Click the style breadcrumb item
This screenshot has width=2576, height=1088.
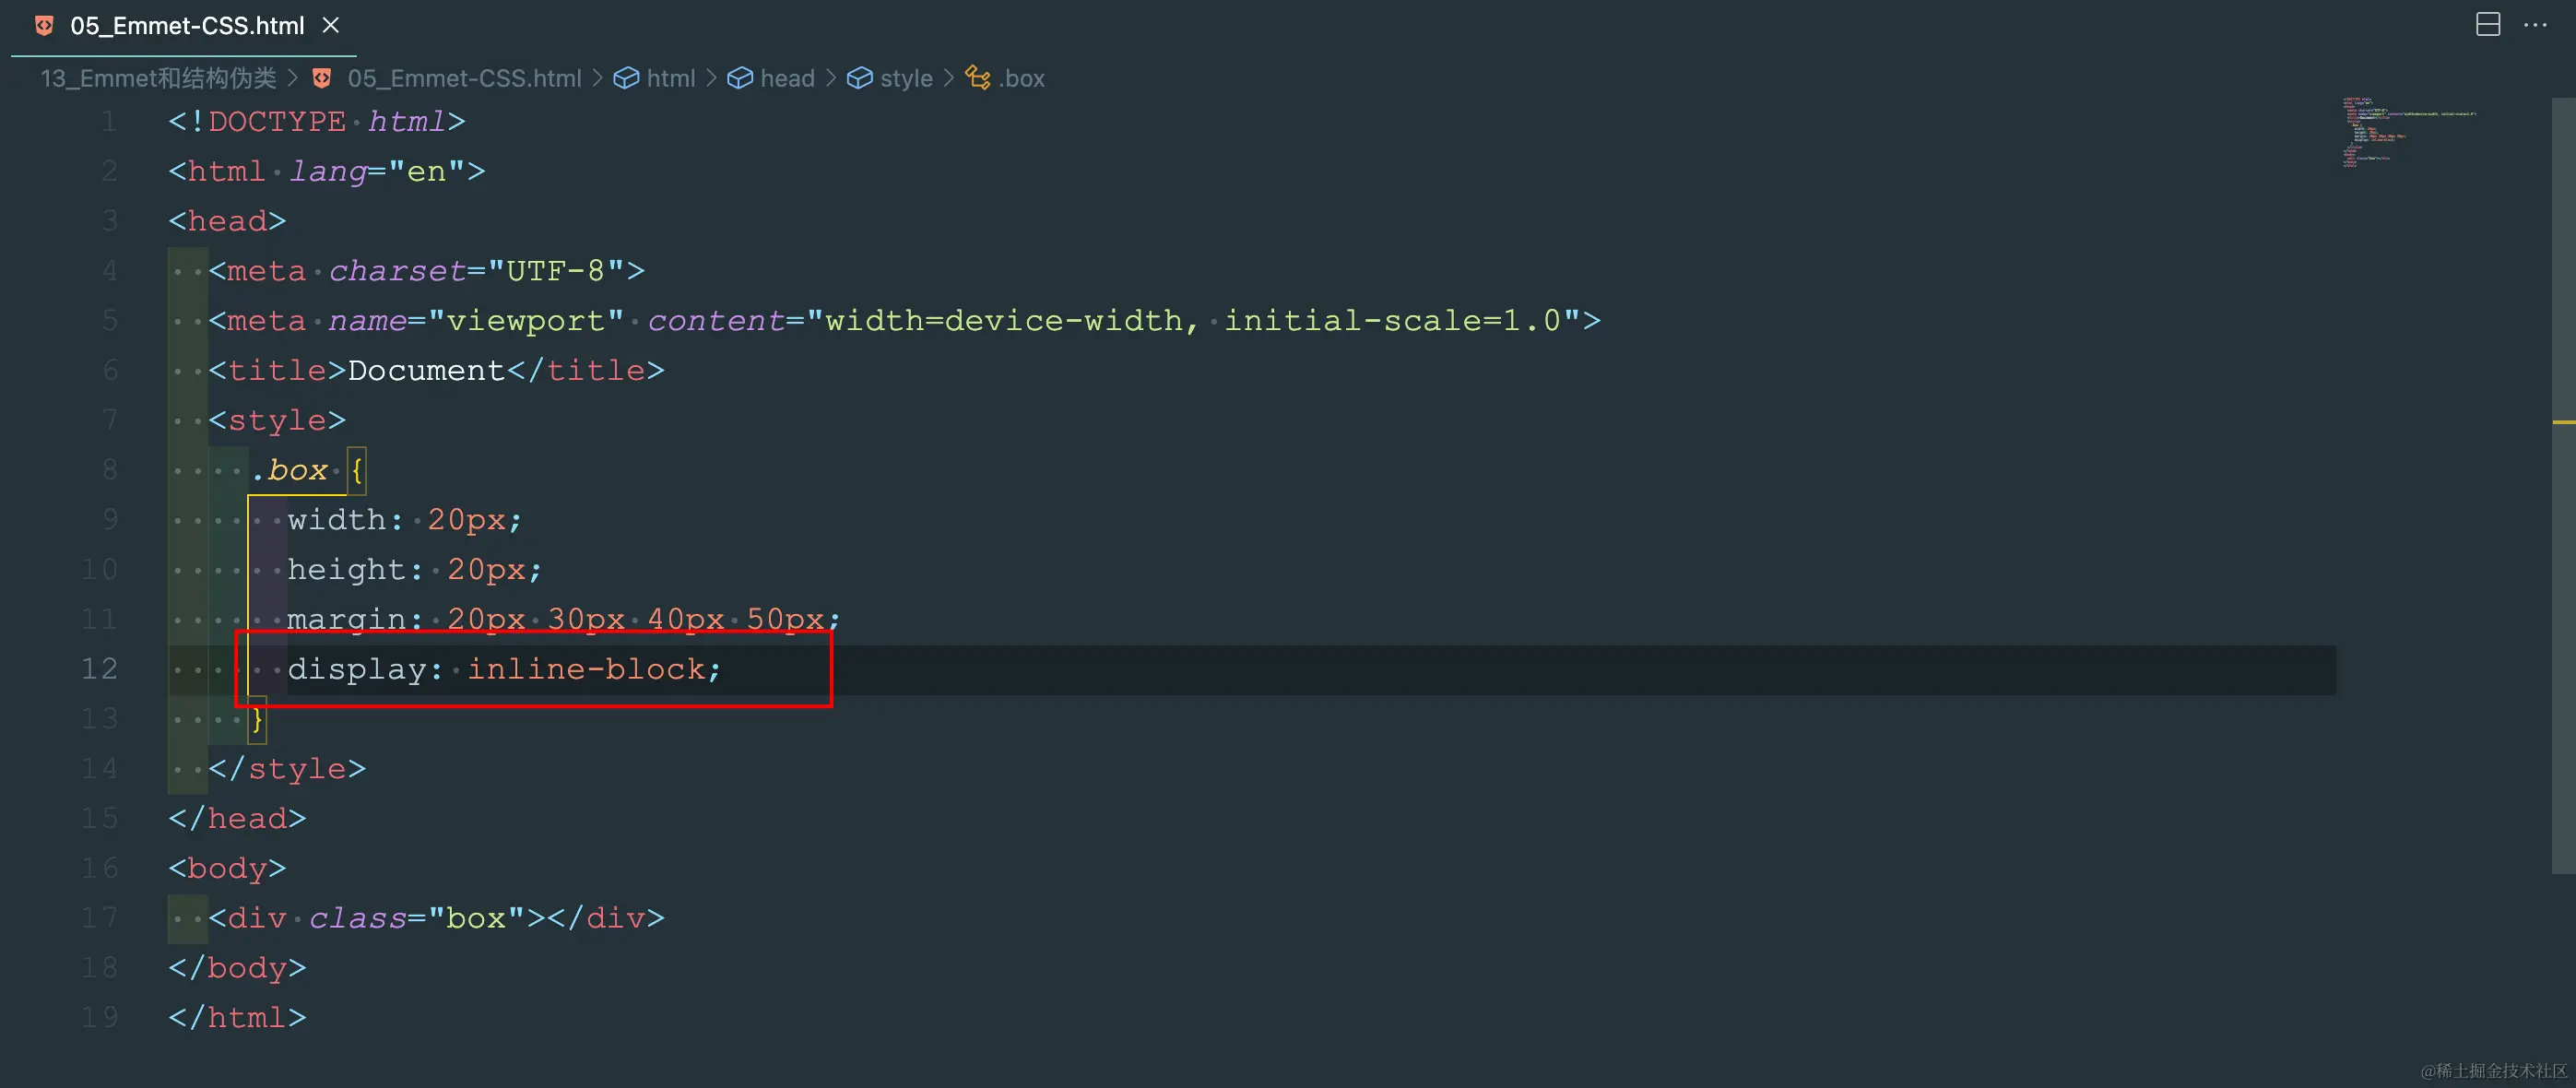[x=906, y=78]
